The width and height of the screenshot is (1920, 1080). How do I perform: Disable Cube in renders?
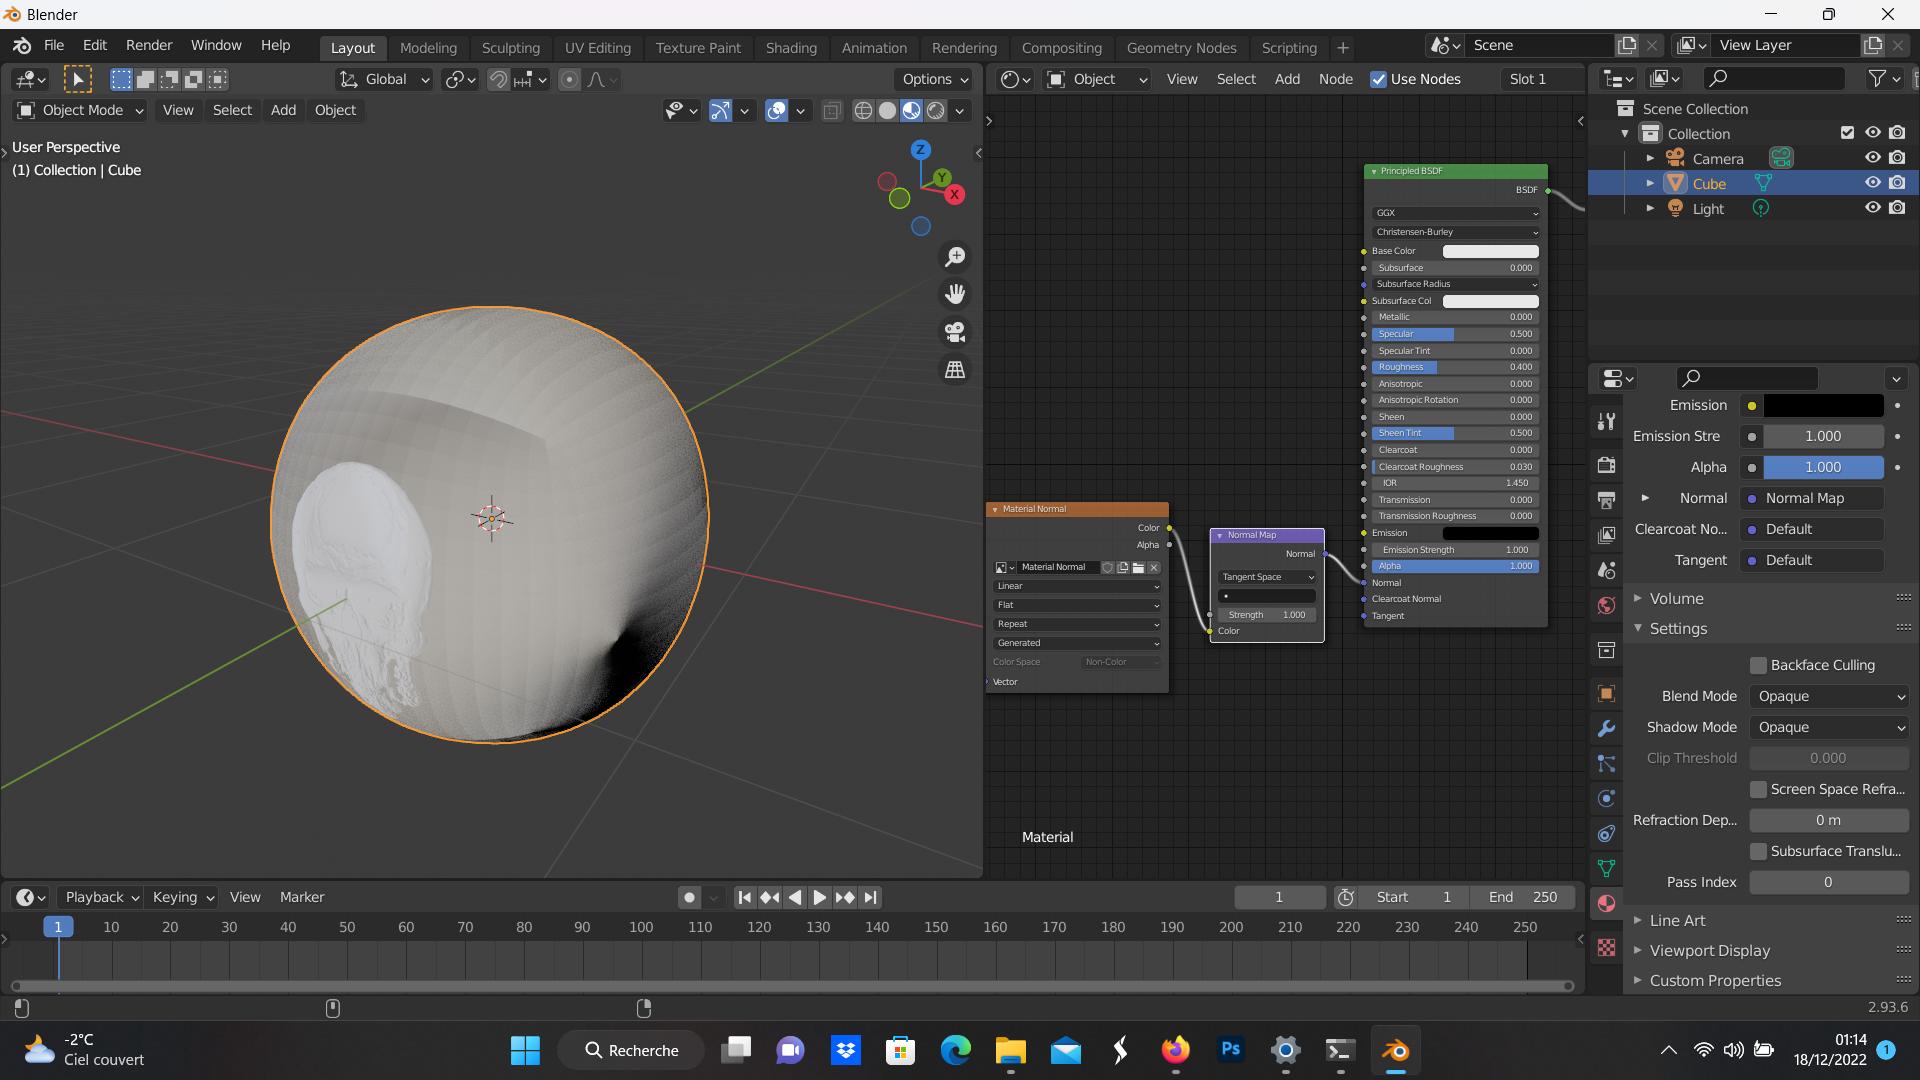click(1897, 183)
